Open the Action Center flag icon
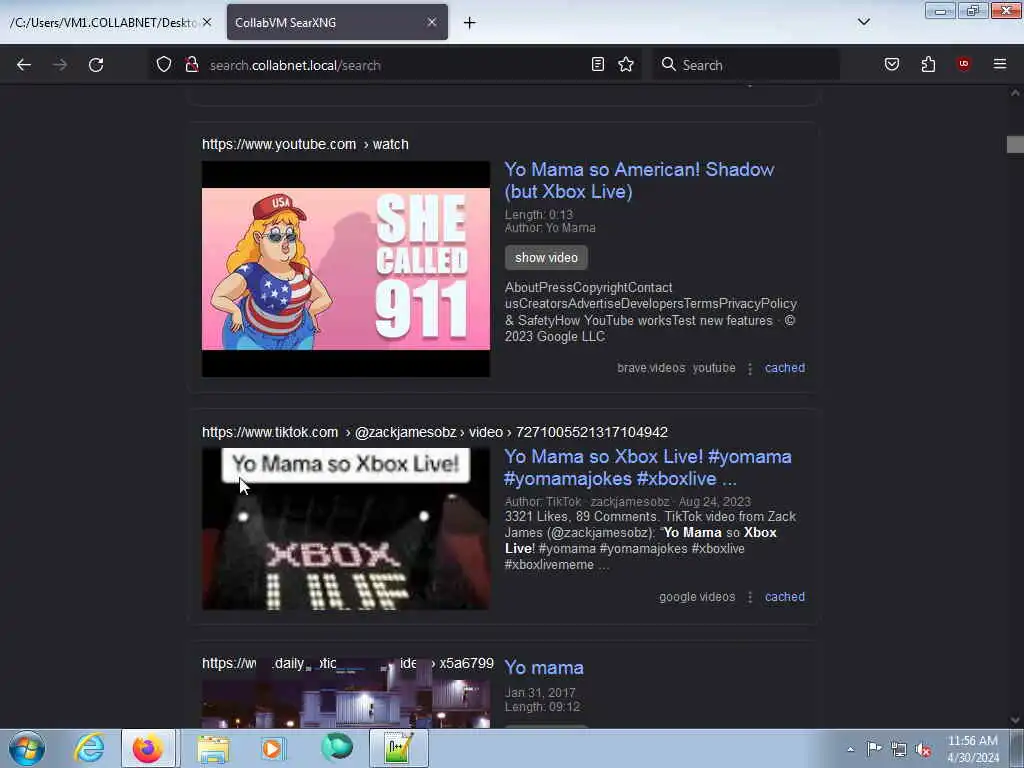Image resolution: width=1024 pixels, height=768 pixels. click(874, 749)
